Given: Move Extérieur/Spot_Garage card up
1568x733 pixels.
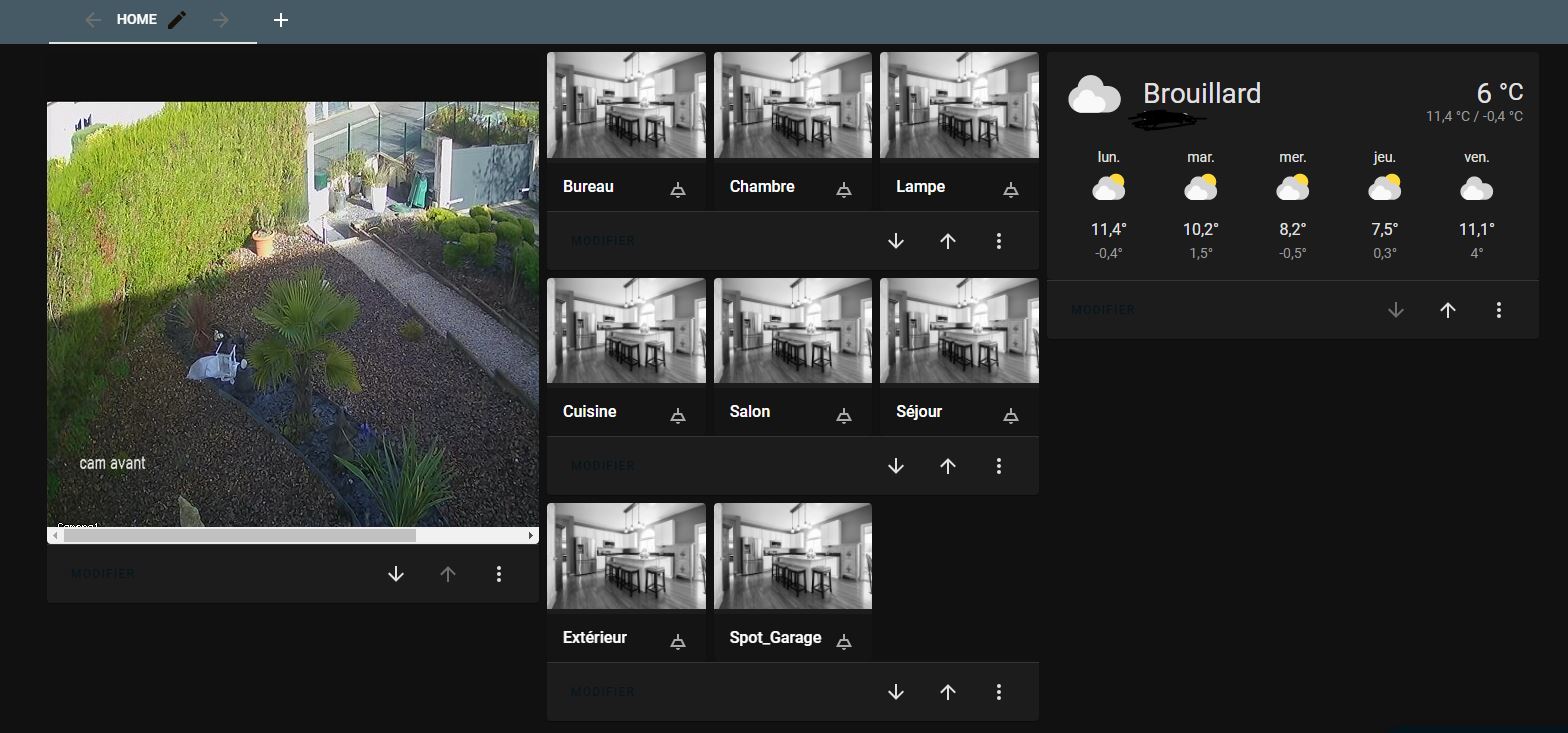Looking at the screenshot, I should 948,692.
